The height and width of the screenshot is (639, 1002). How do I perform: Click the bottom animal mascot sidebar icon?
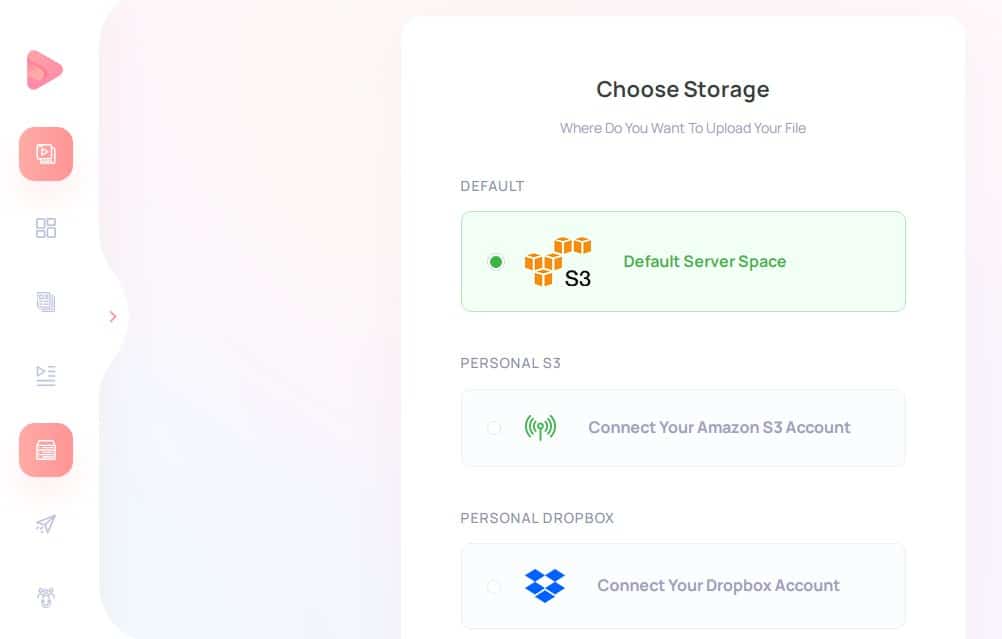[46, 597]
